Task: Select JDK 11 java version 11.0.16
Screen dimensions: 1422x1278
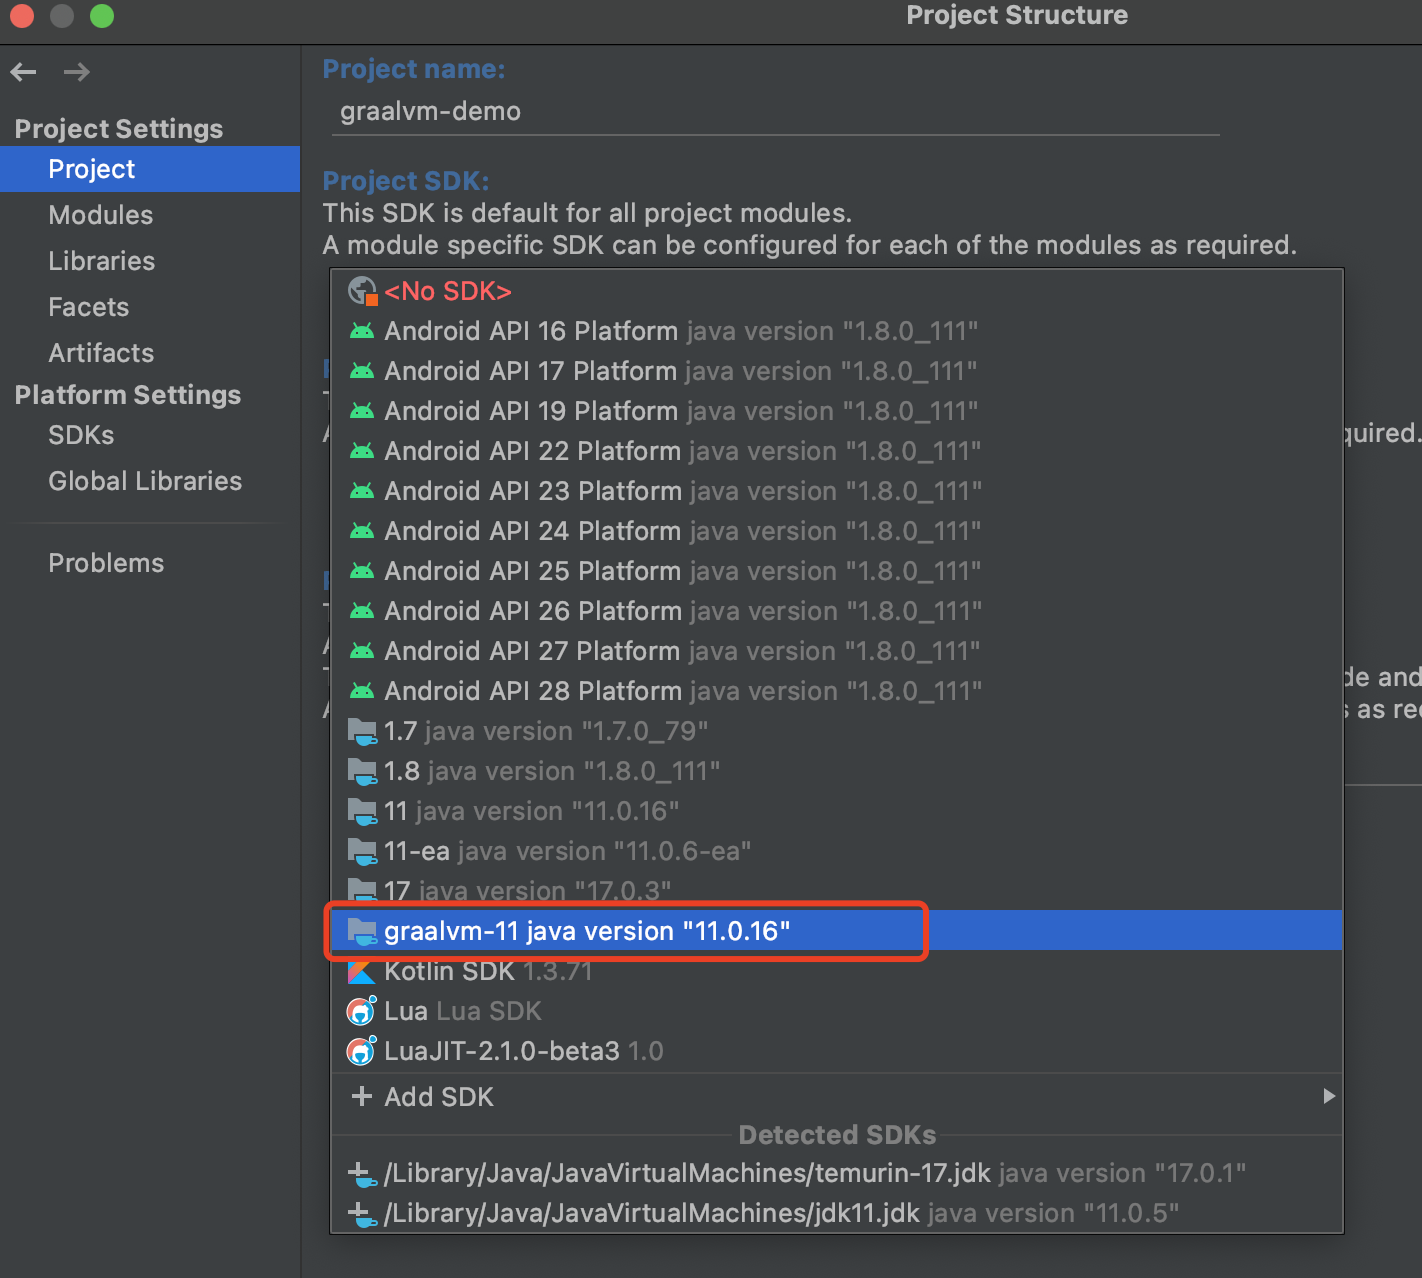Action: [836, 811]
